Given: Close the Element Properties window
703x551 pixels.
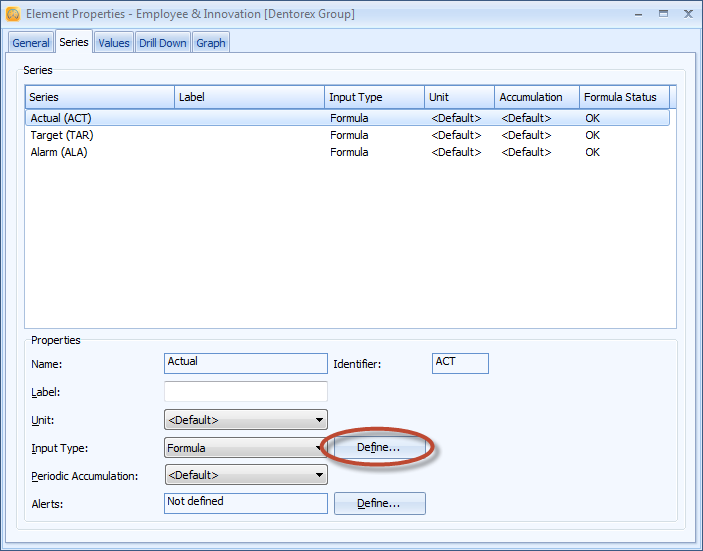Looking at the screenshot, I should pos(688,14).
